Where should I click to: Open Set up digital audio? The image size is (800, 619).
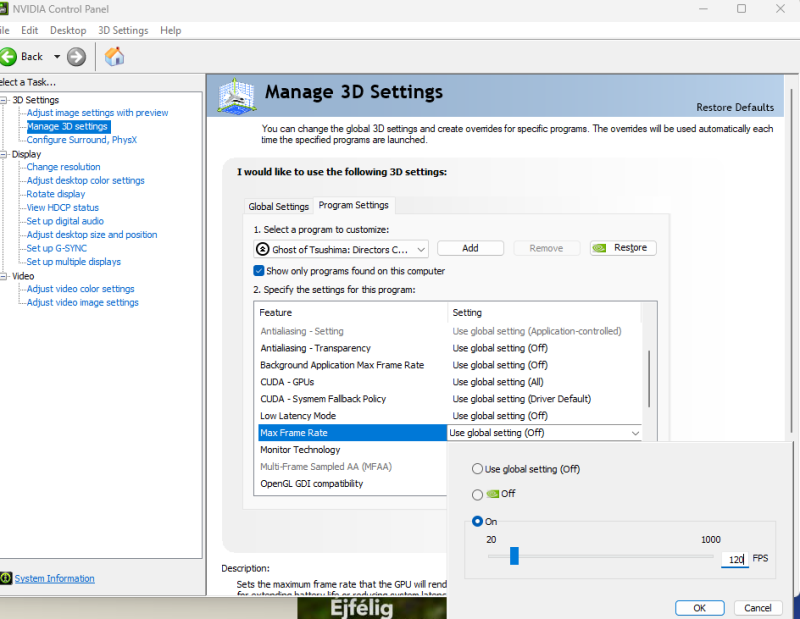65,221
